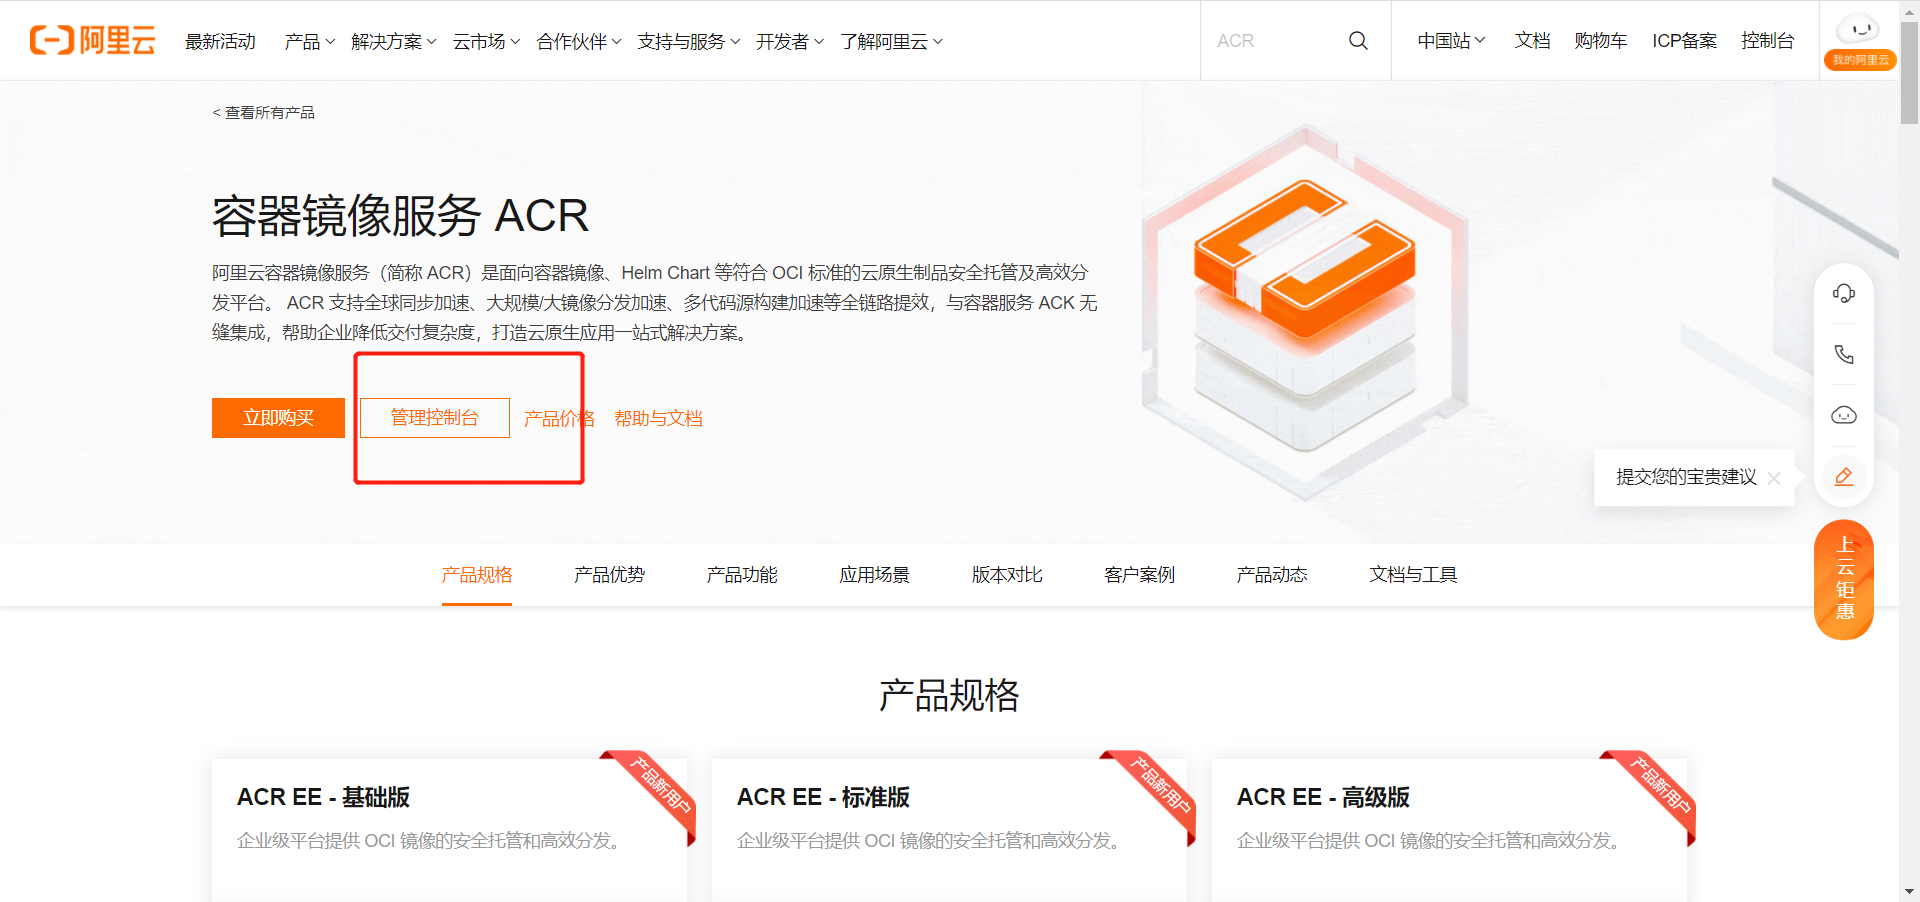Click the scrollbar down arrow
This screenshot has height=902, width=1920.
click(x=1909, y=891)
